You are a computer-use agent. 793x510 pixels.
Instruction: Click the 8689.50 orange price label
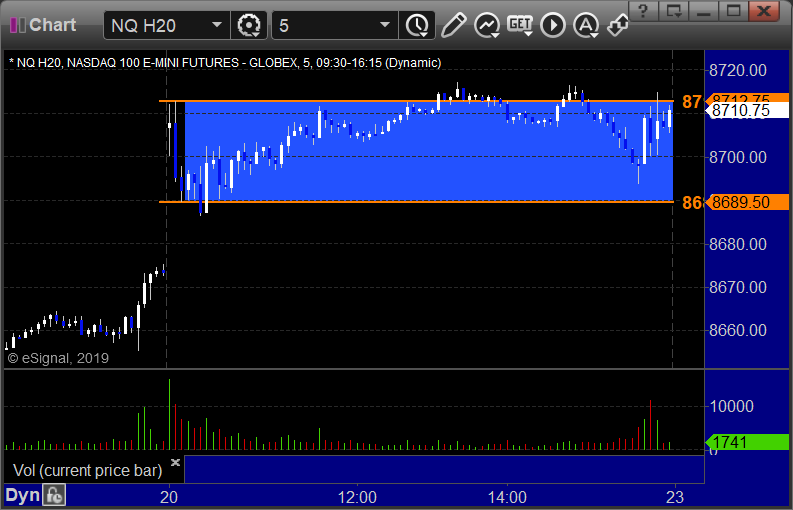[x=747, y=202]
